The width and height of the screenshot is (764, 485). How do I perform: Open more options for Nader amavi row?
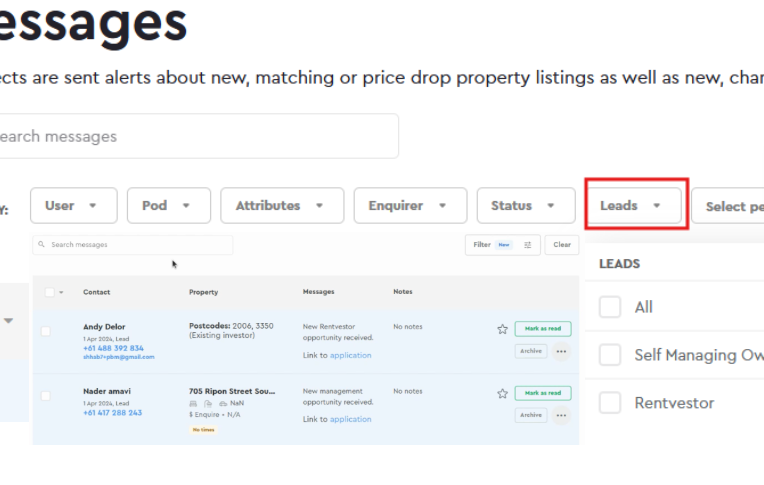click(x=561, y=416)
